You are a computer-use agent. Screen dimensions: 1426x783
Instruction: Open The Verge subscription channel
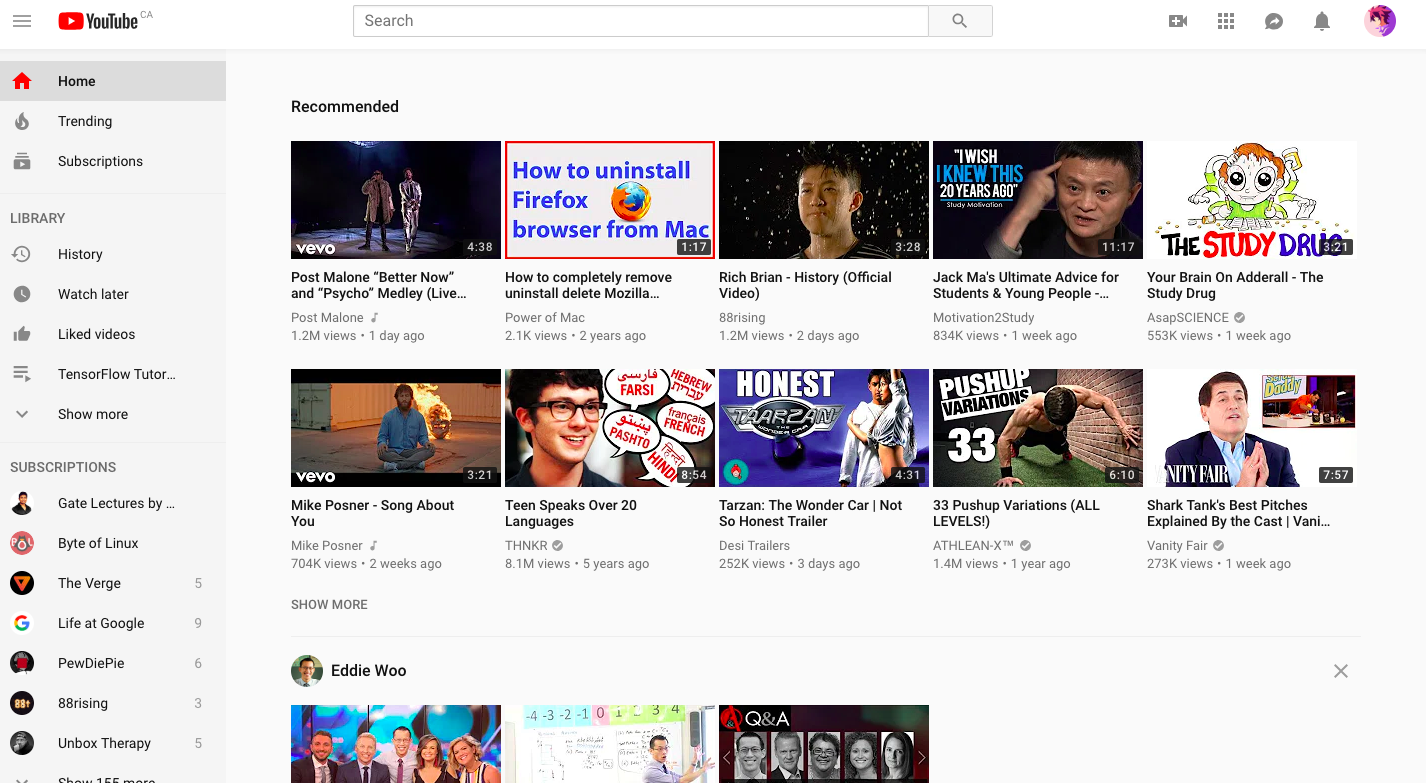tap(89, 583)
